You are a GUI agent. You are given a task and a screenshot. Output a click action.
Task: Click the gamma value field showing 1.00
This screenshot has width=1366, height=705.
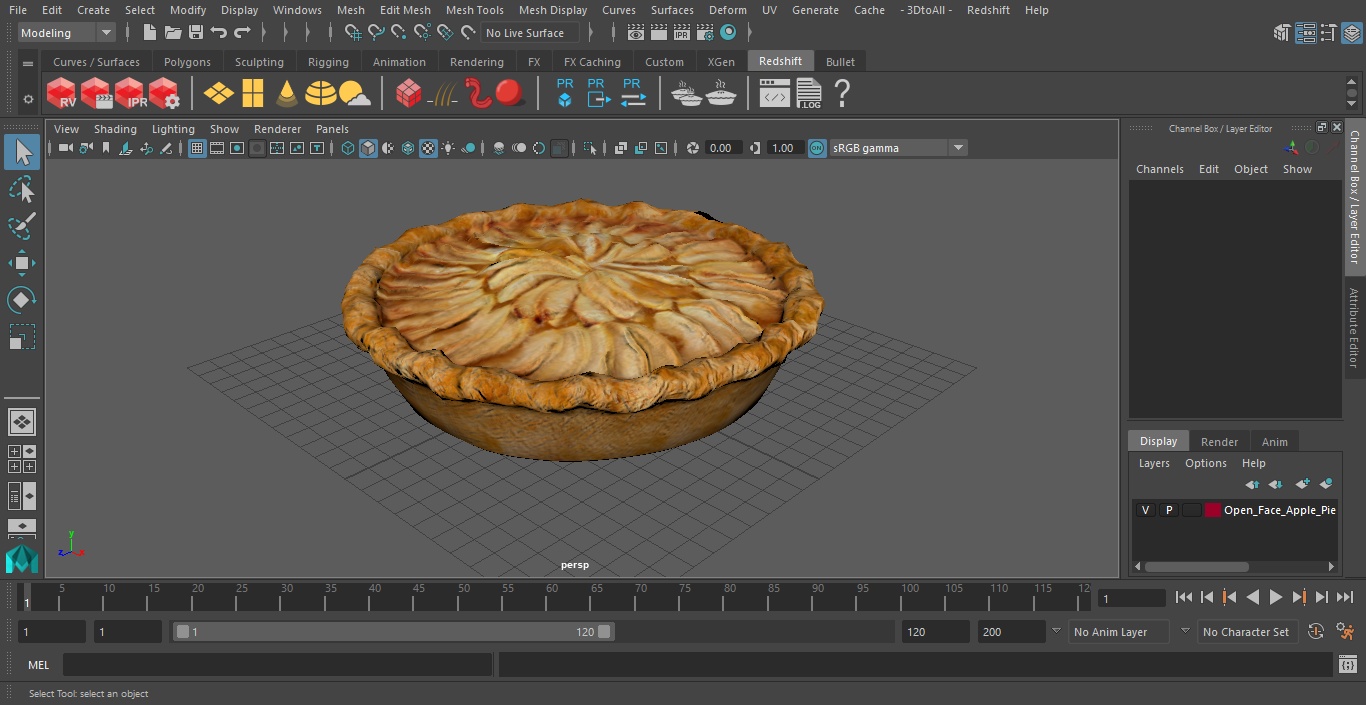click(x=783, y=148)
